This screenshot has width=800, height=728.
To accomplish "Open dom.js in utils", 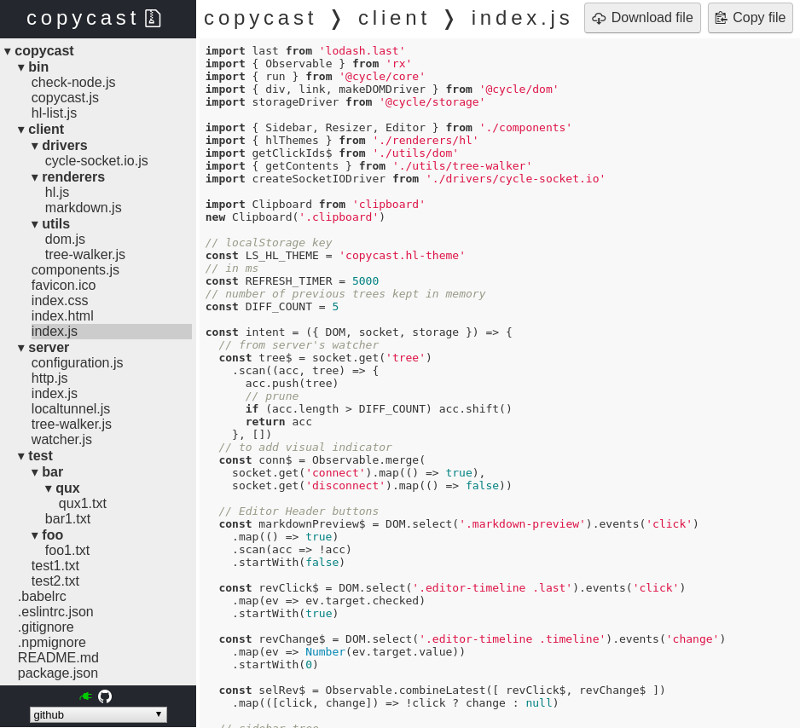I will pos(65,240).
